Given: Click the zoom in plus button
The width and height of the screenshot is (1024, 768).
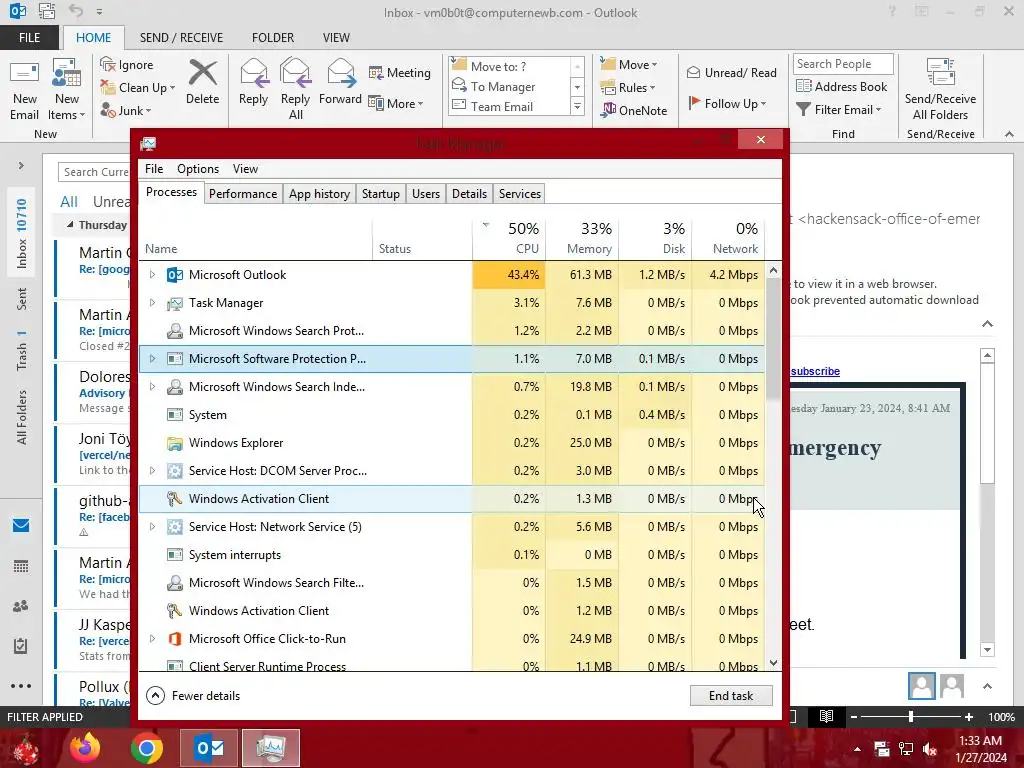Looking at the screenshot, I should 969,717.
